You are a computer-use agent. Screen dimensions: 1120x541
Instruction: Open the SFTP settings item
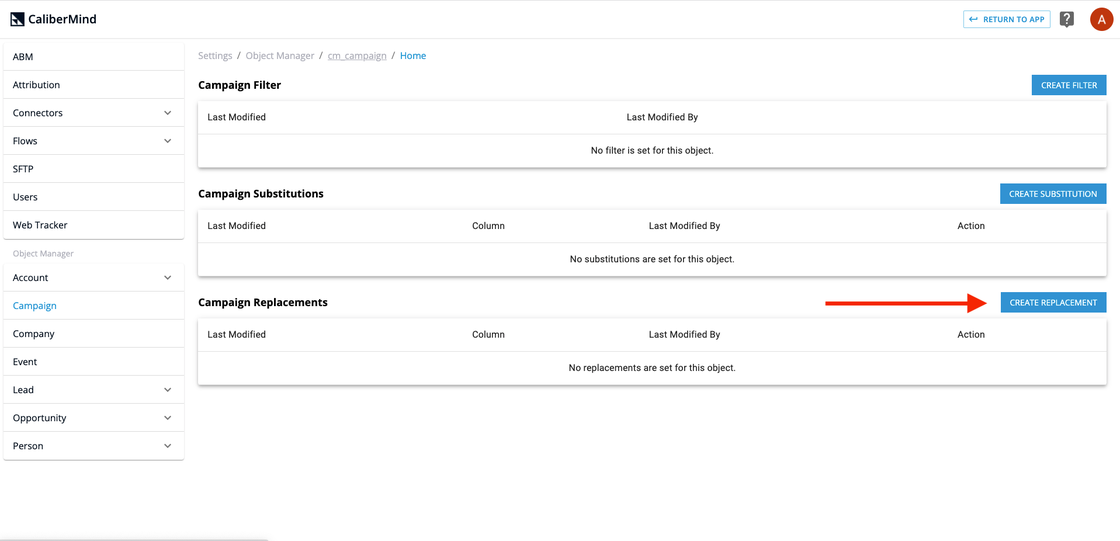pyautogui.click(x=94, y=169)
